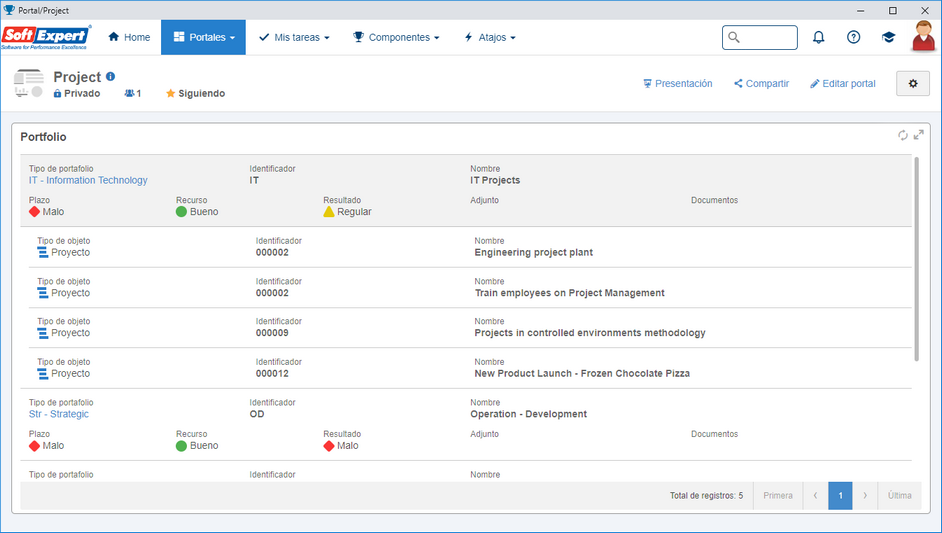Viewport: 942px width, 533px height.
Task: Open IT - Information Technology link
Action: 88,180
